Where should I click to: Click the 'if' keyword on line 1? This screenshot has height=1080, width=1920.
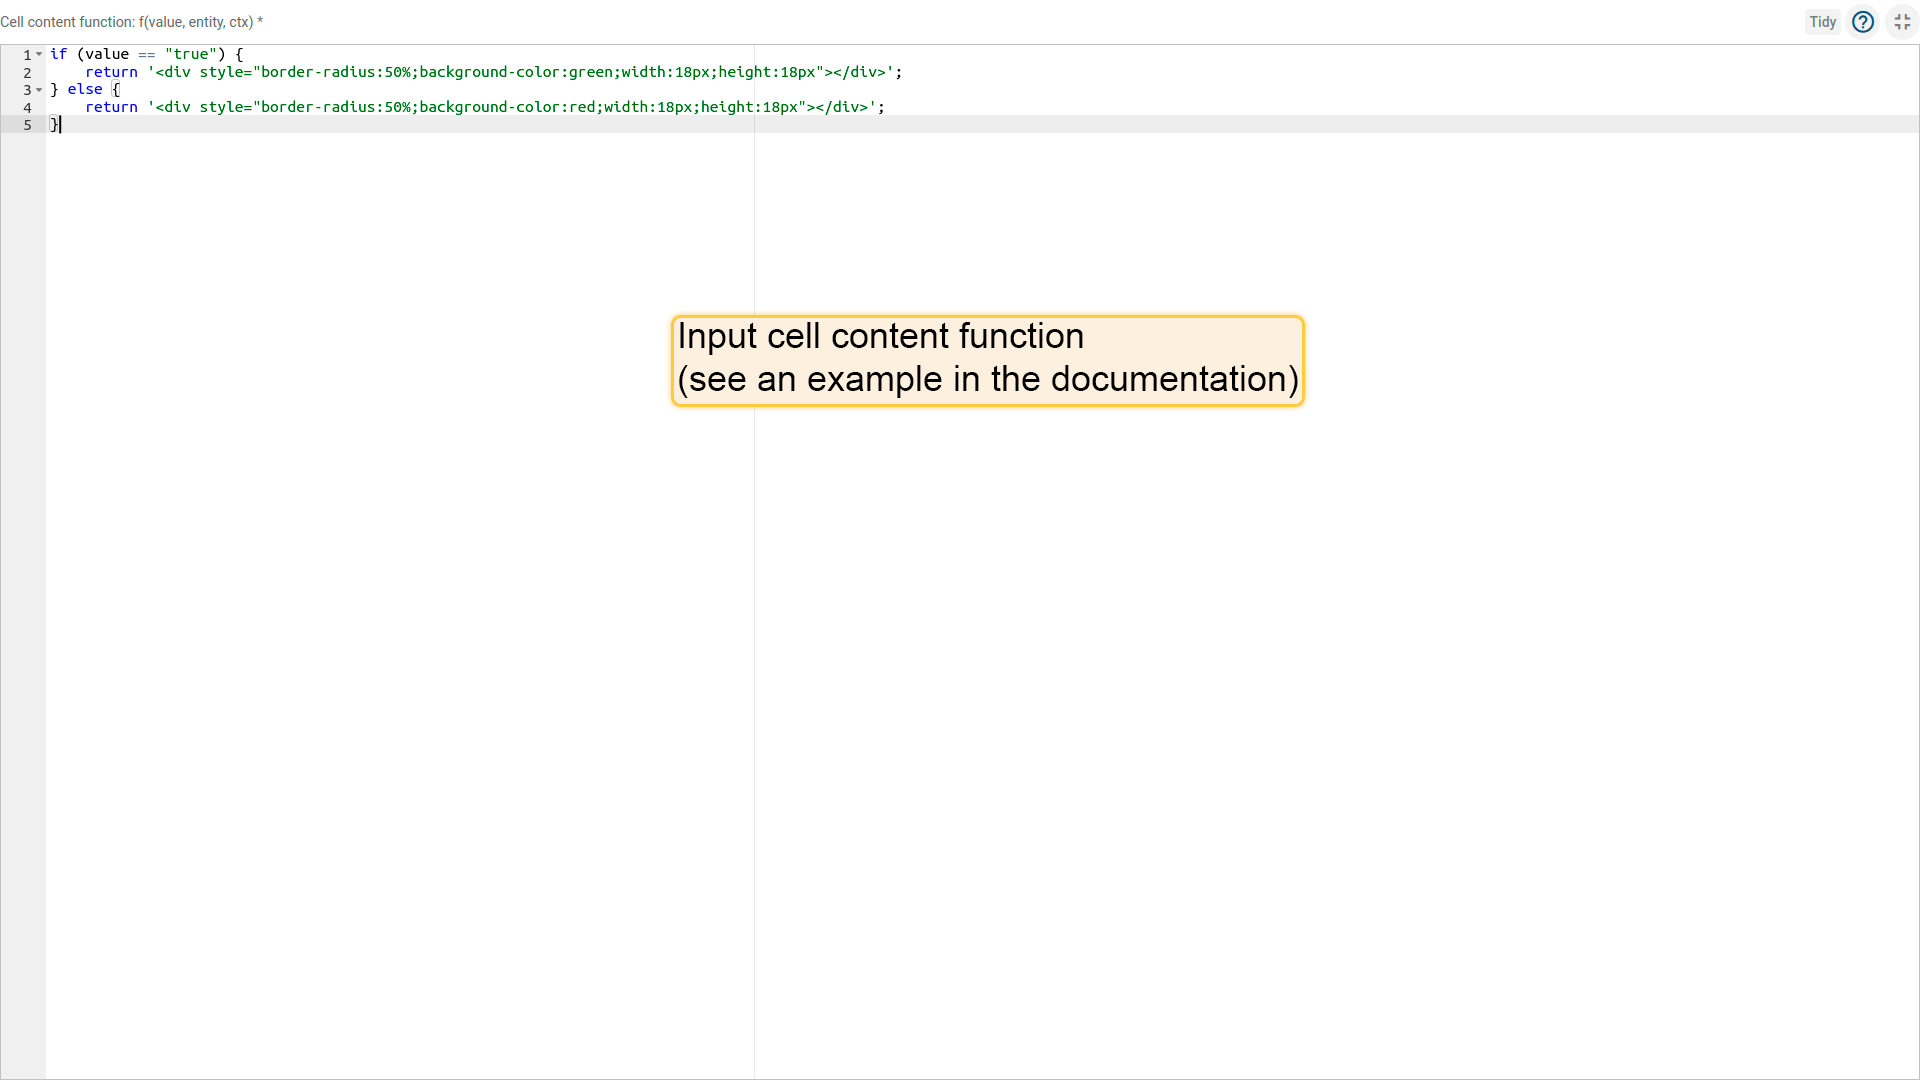click(x=58, y=55)
